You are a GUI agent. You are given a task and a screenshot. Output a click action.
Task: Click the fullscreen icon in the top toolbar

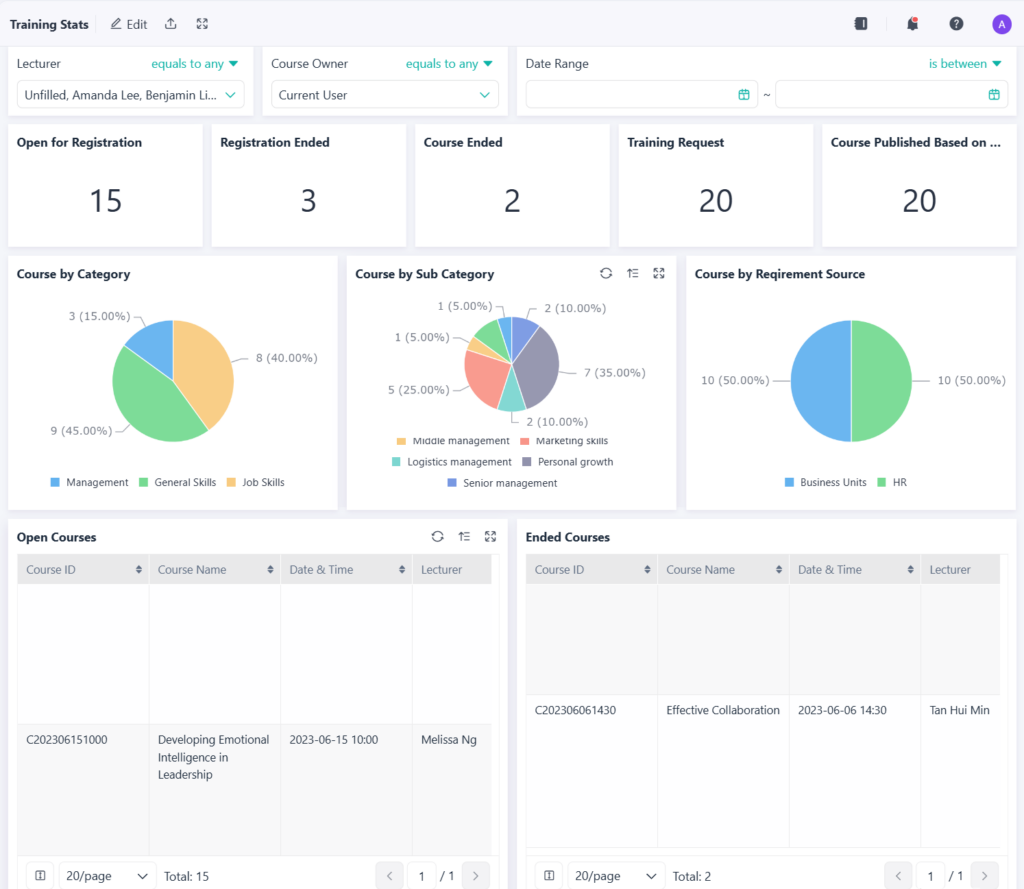(x=203, y=24)
